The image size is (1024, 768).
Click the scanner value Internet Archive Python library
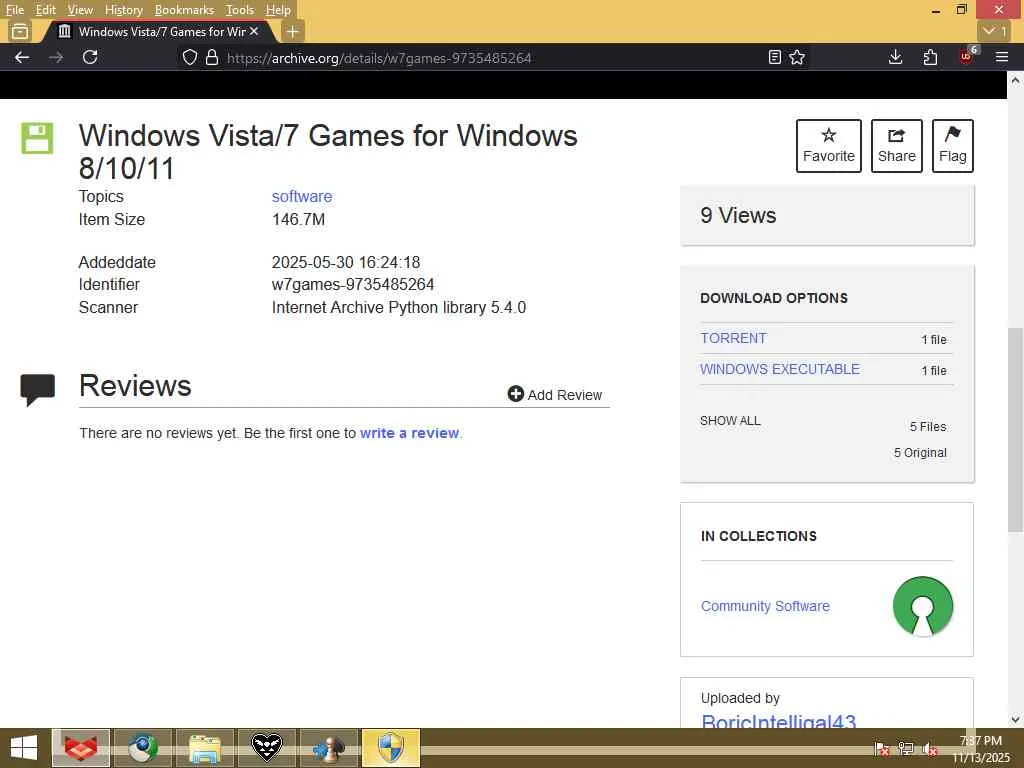coord(399,308)
